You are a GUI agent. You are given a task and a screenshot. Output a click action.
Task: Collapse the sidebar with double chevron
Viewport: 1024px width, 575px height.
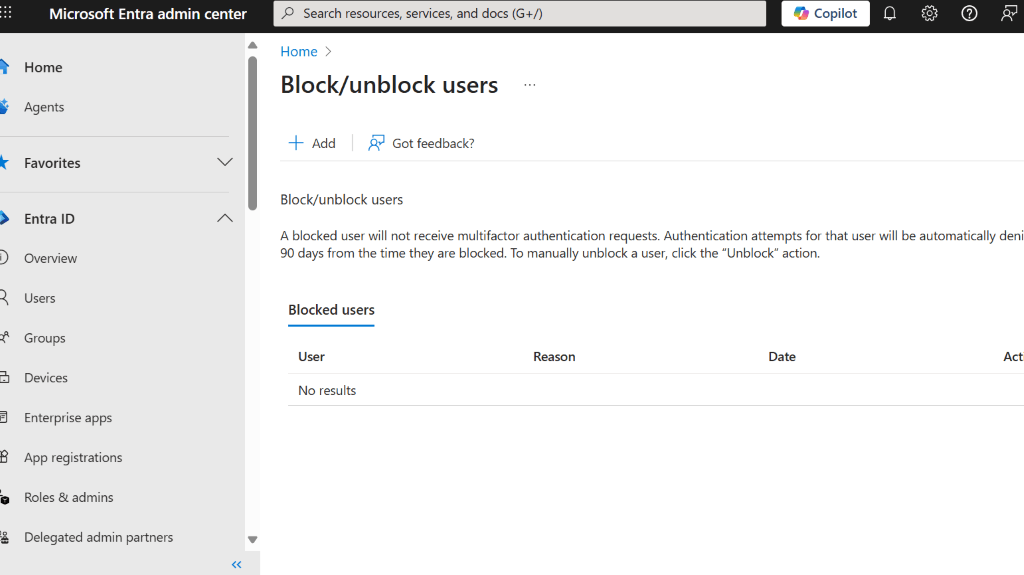(x=236, y=565)
